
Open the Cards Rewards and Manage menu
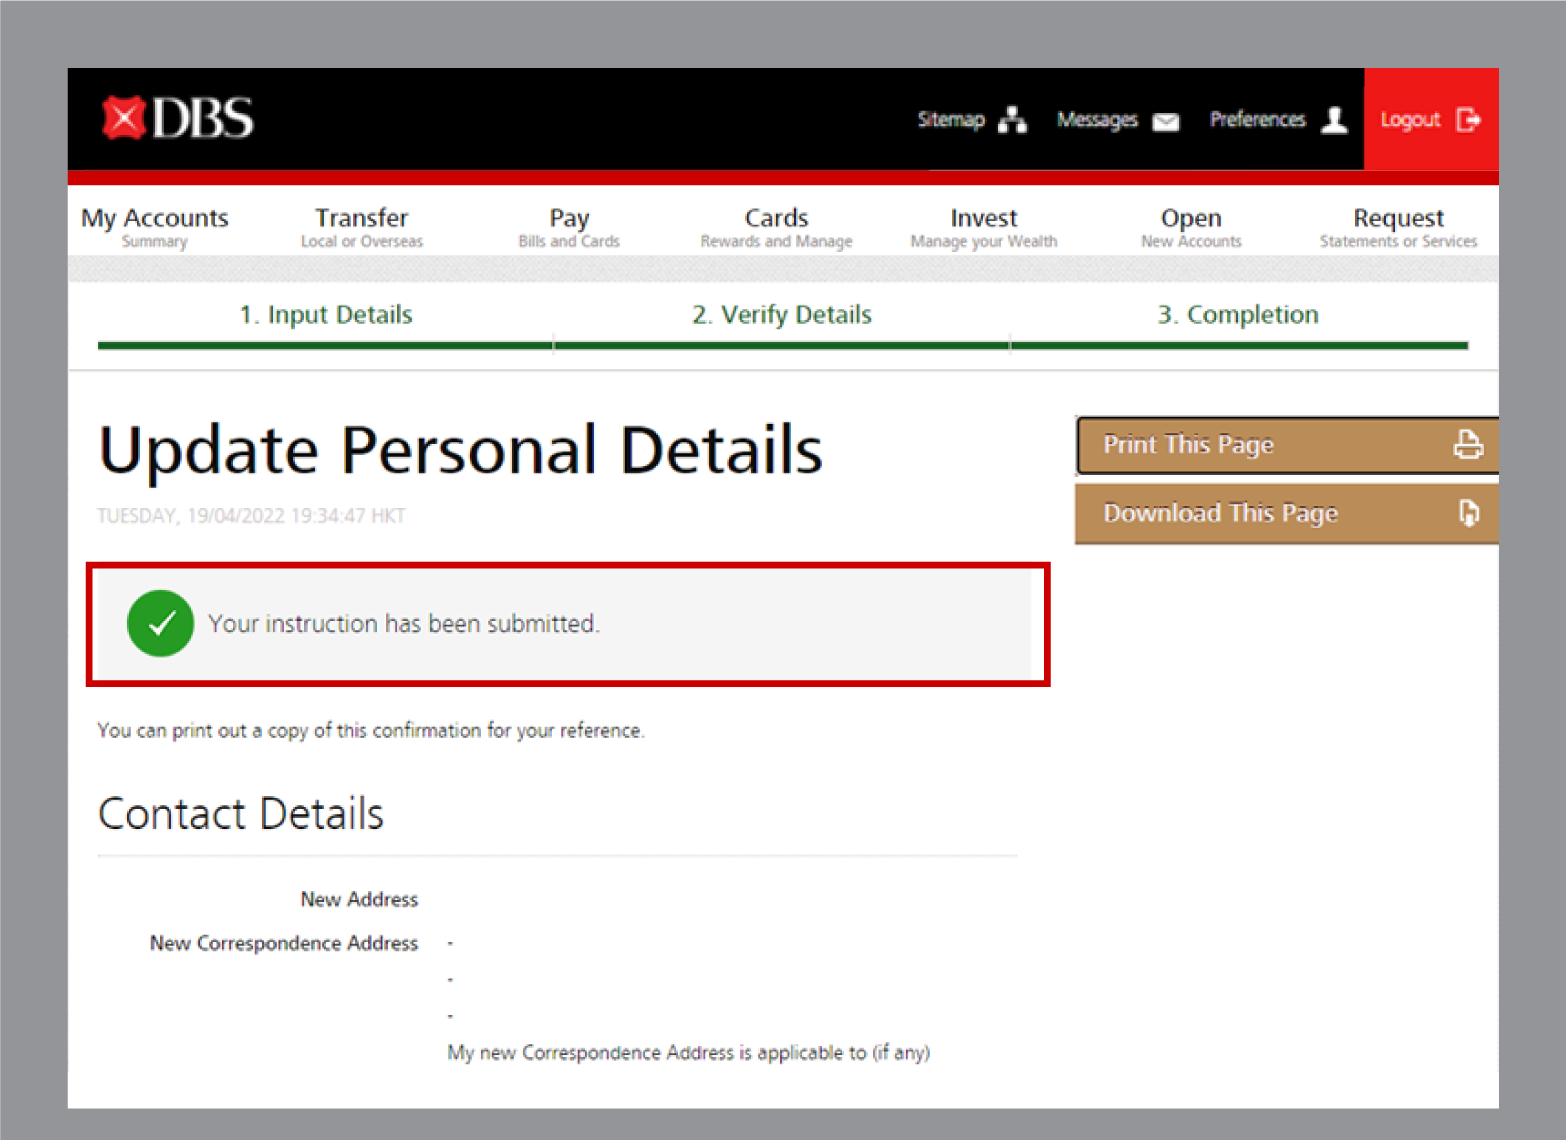776,227
